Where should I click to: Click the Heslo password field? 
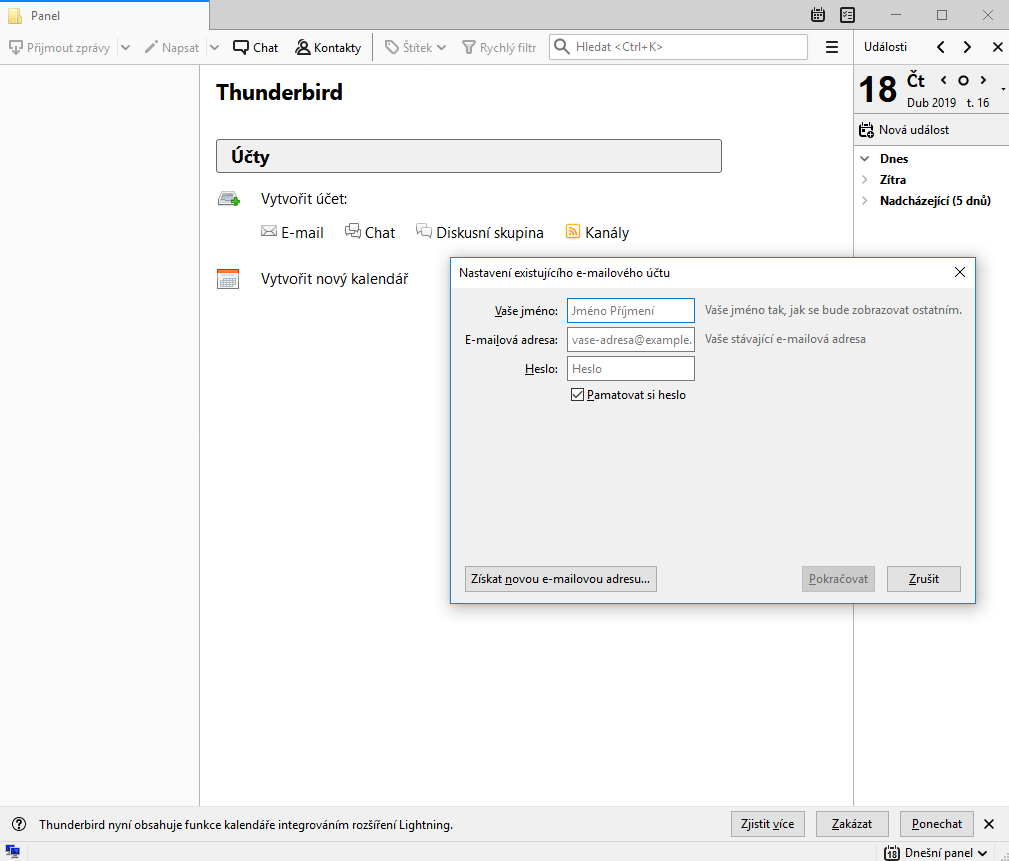tap(631, 369)
